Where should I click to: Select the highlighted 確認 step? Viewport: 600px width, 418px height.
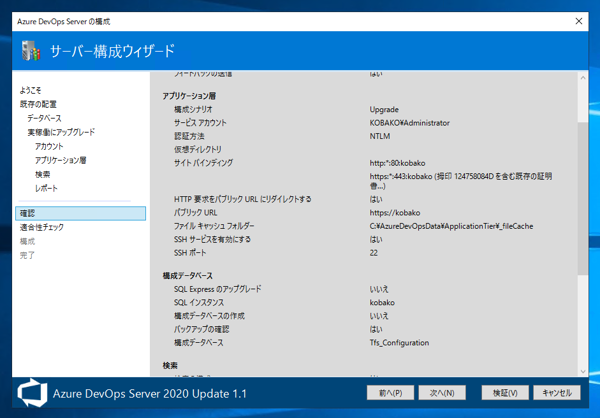tap(80, 213)
